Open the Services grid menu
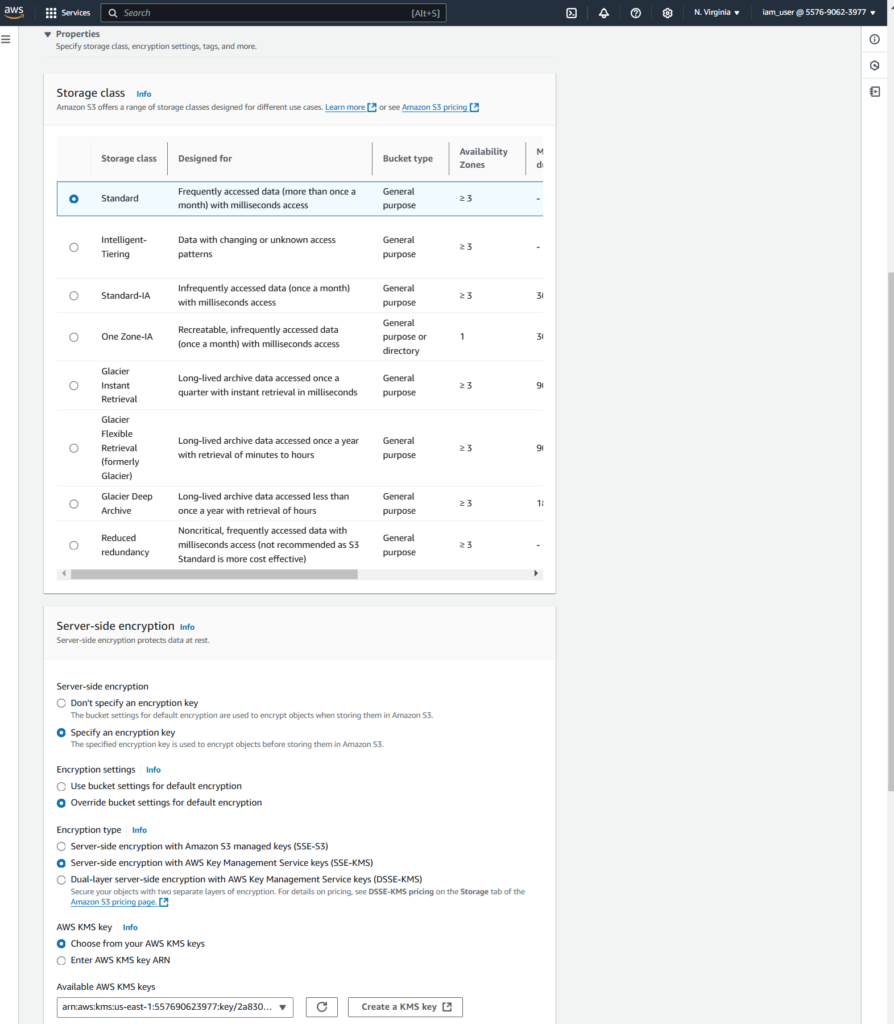 pyautogui.click(x=68, y=13)
